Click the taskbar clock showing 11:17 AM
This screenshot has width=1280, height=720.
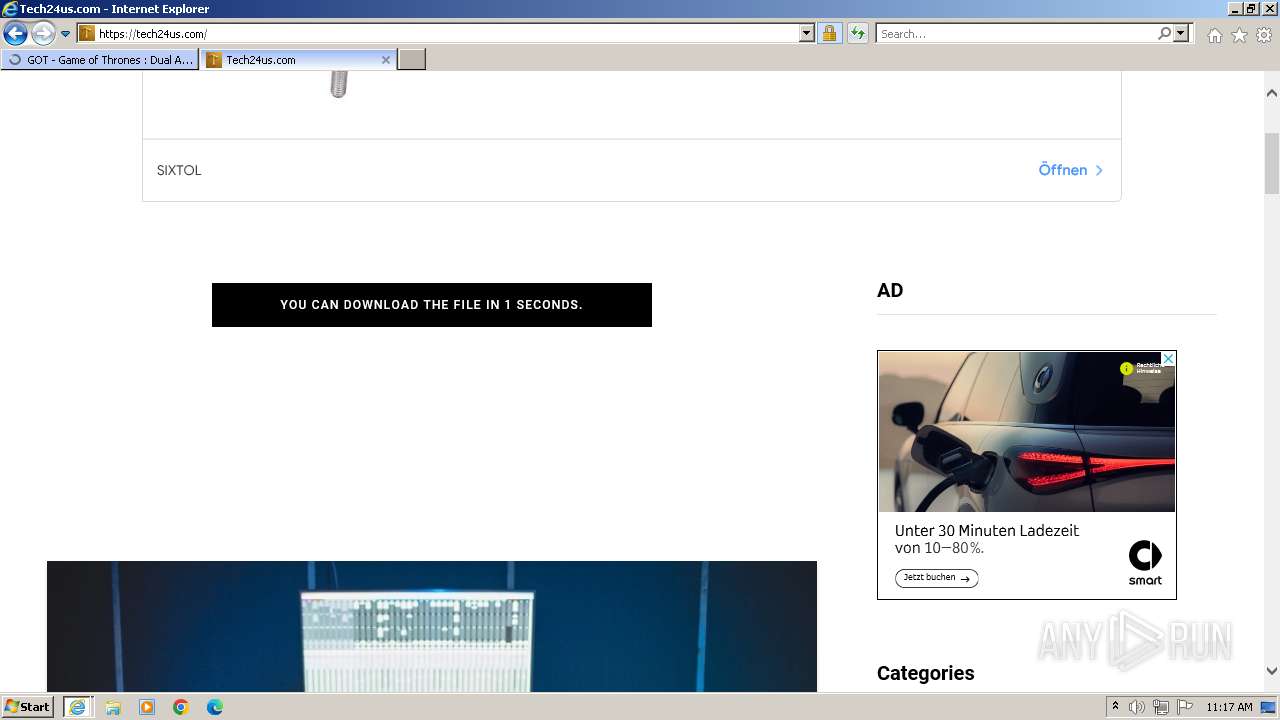pyautogui.click(x=1229, y=707)
